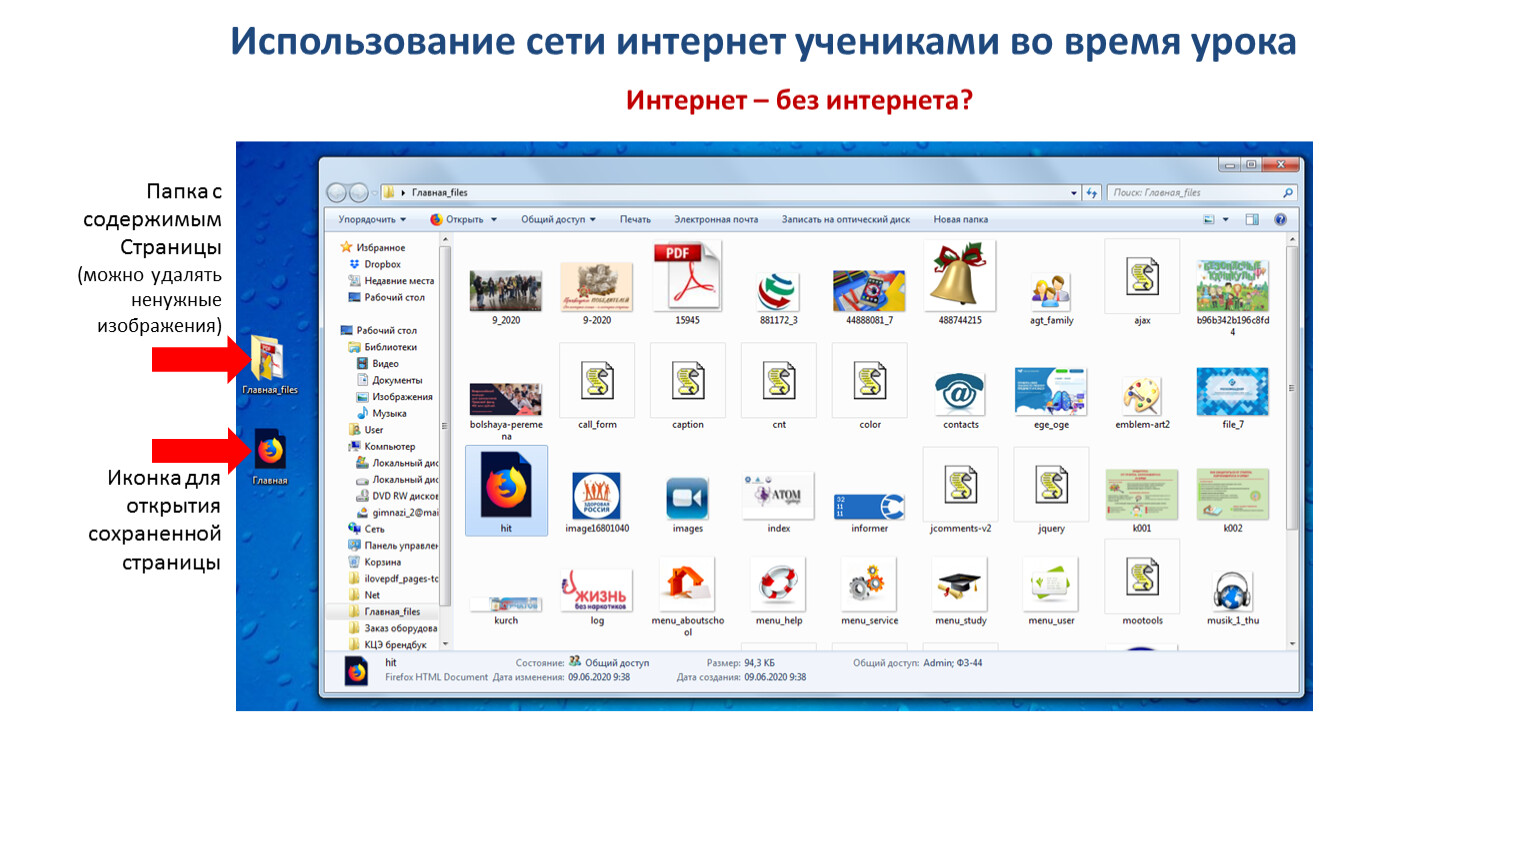
Task: Click Записать на оптический диск
Action: [x=845, y=220]
